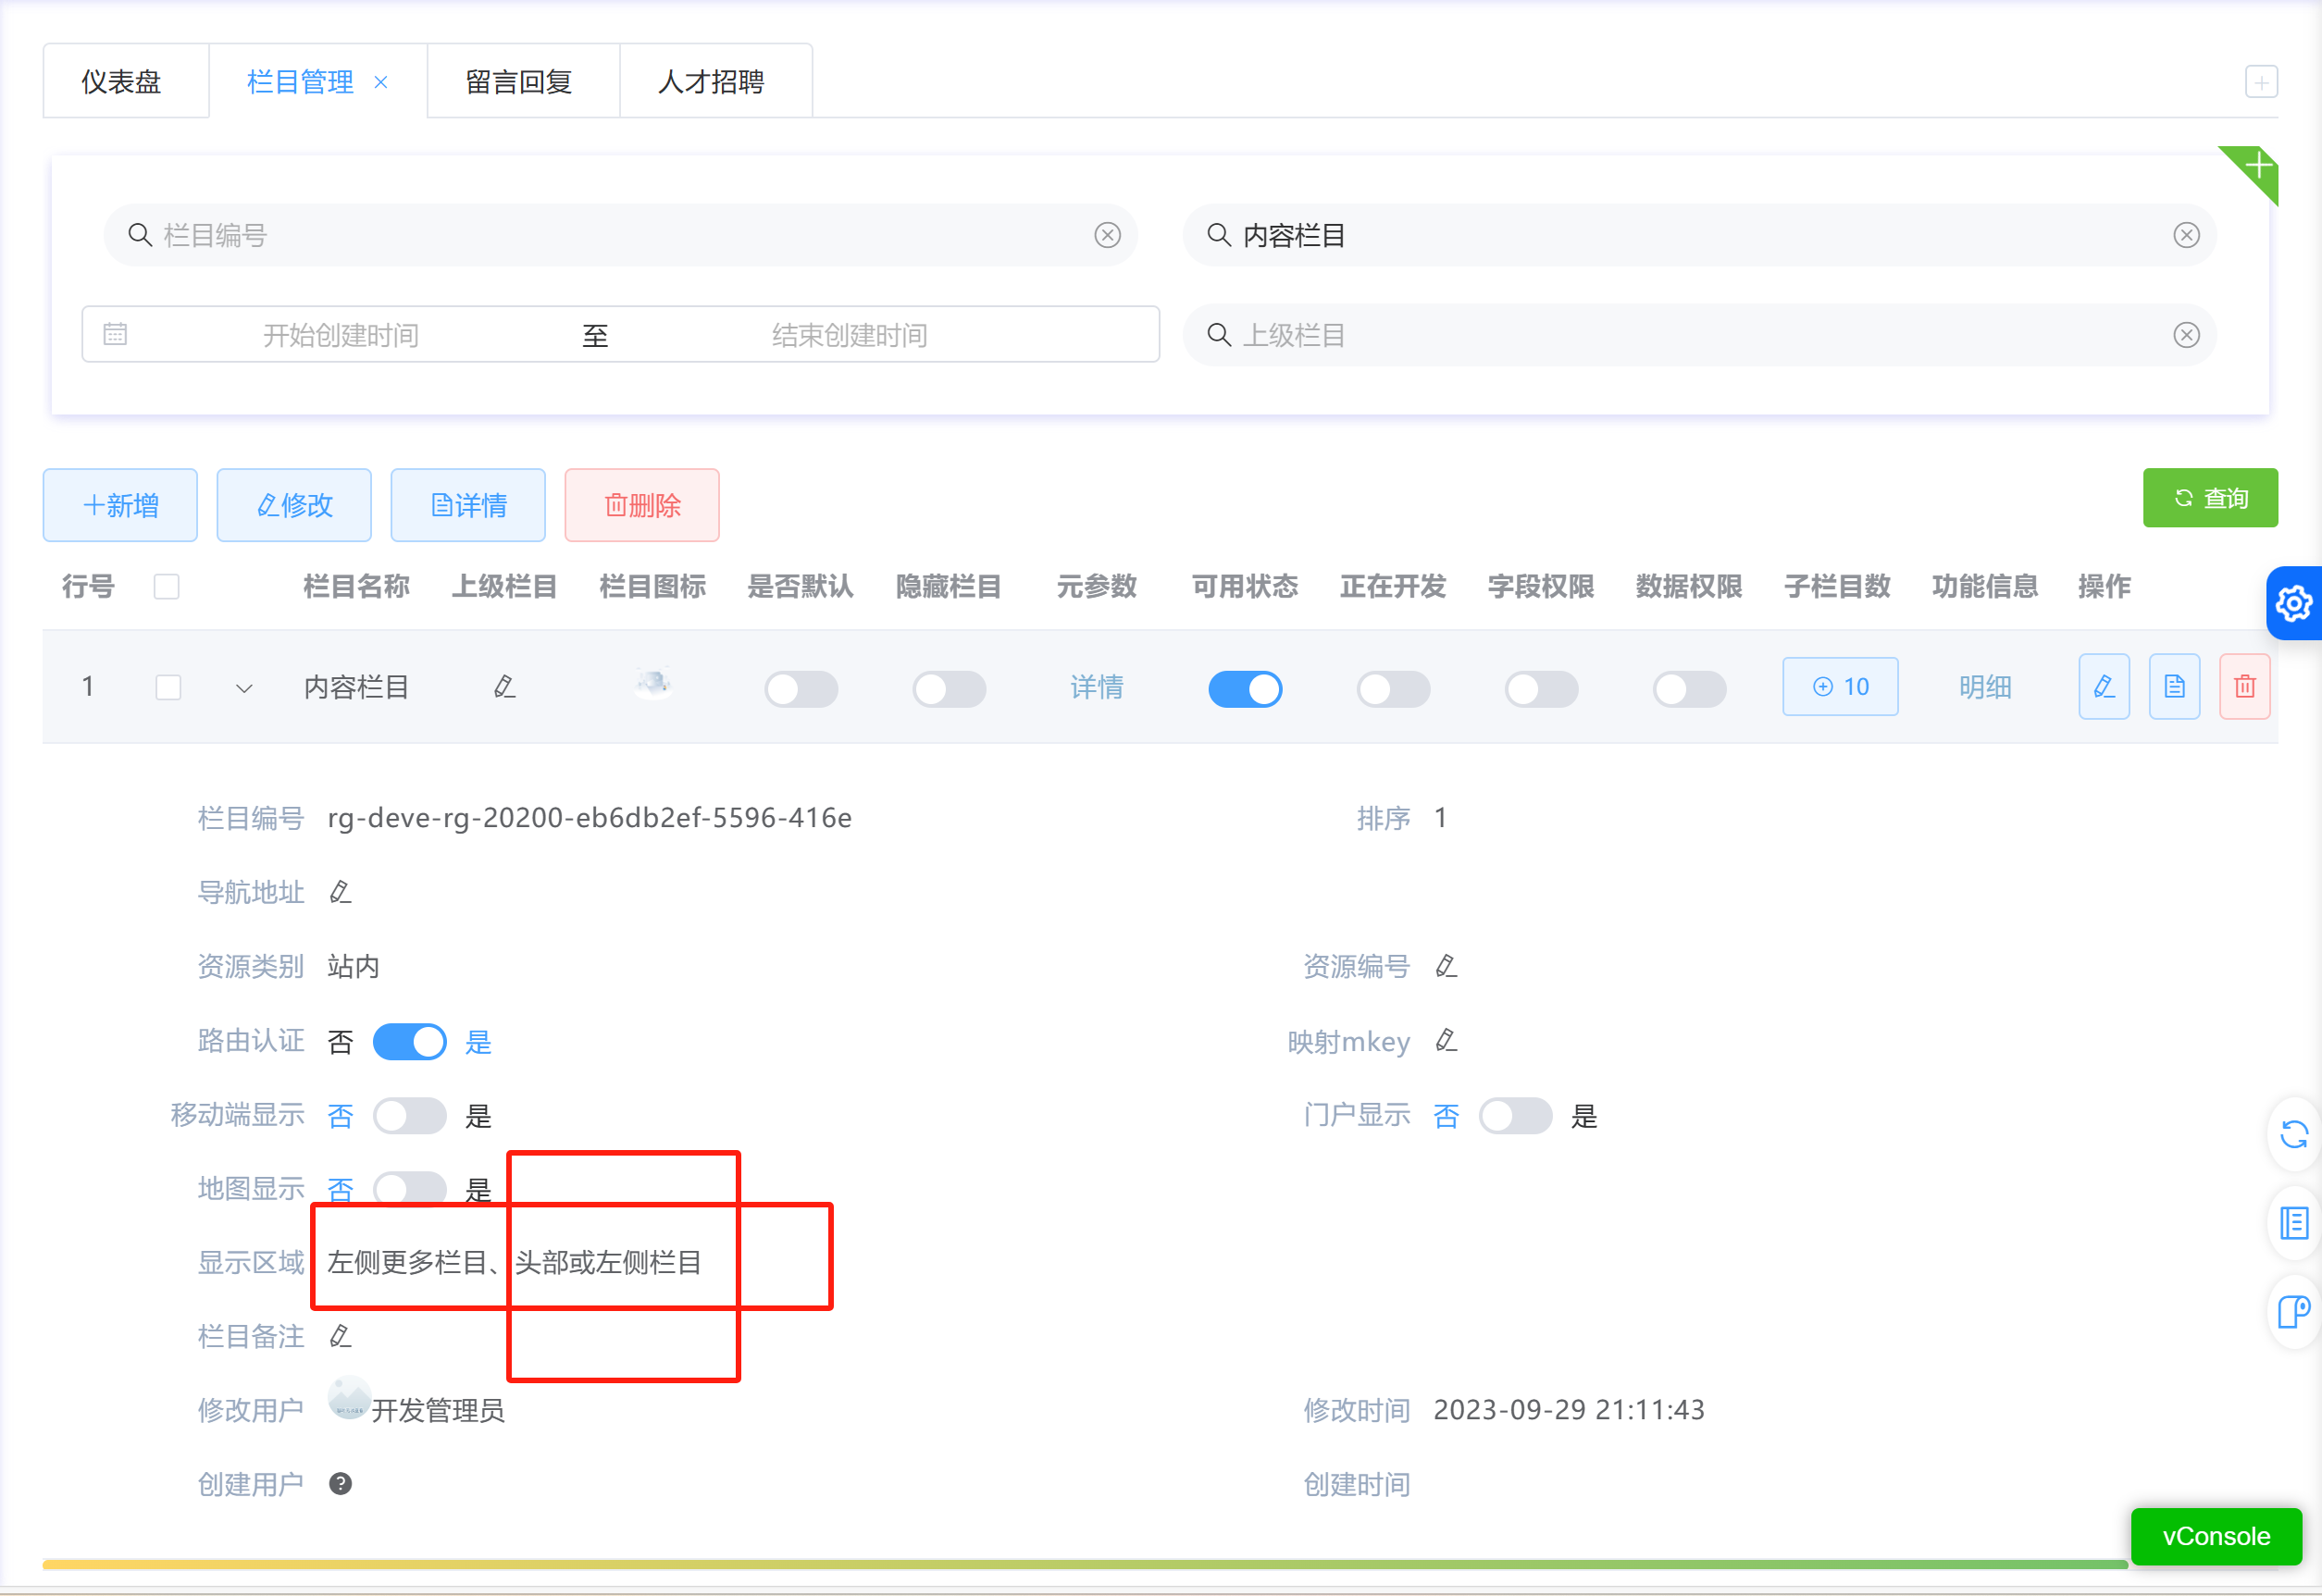The width and height of the screenshot is (2322, 1596).
Task: Click the row red trash delete button
Action: (2244, 687)
